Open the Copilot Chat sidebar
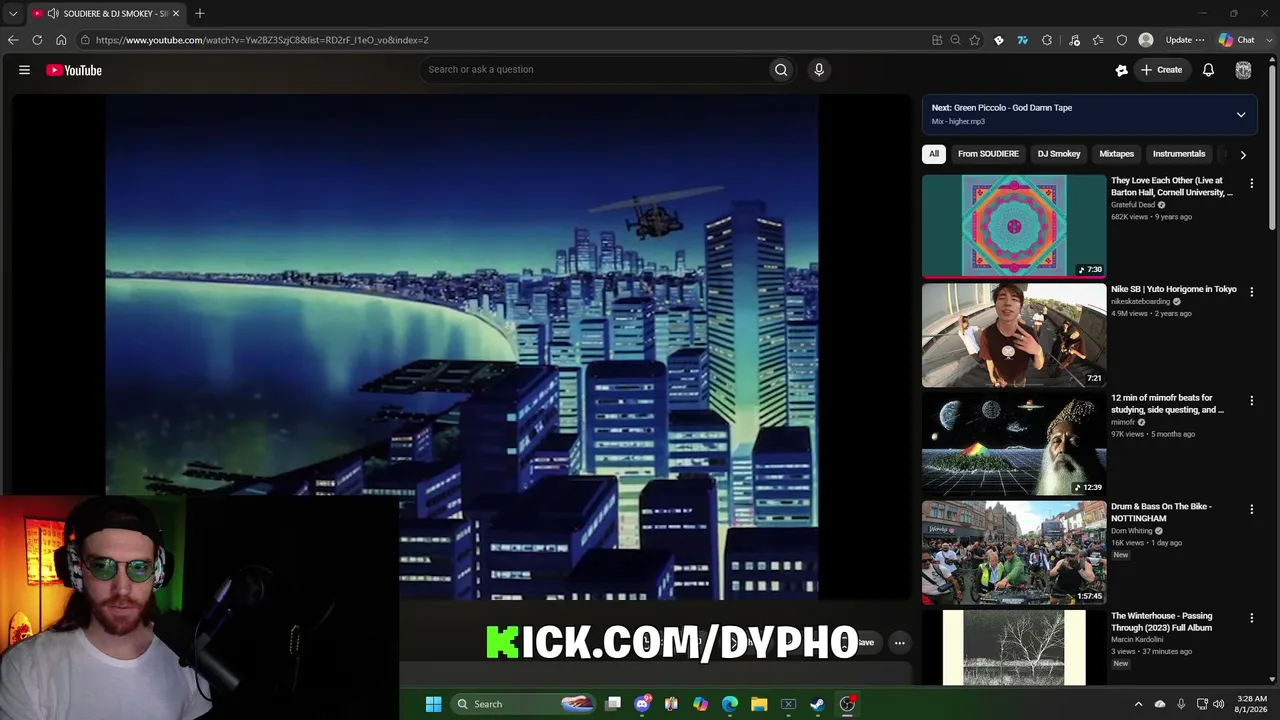 [1237, 40]
